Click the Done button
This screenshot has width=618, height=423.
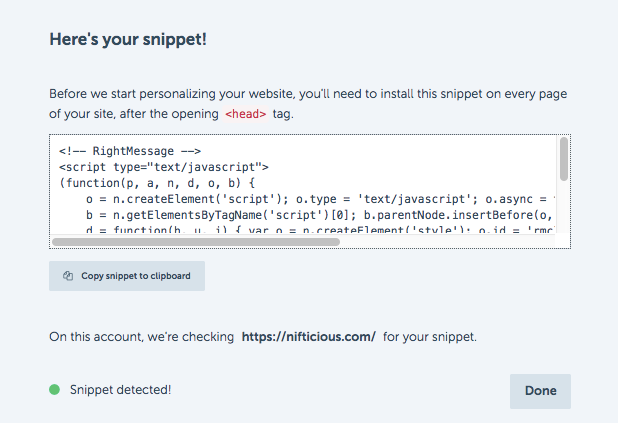tap(540, 391)
